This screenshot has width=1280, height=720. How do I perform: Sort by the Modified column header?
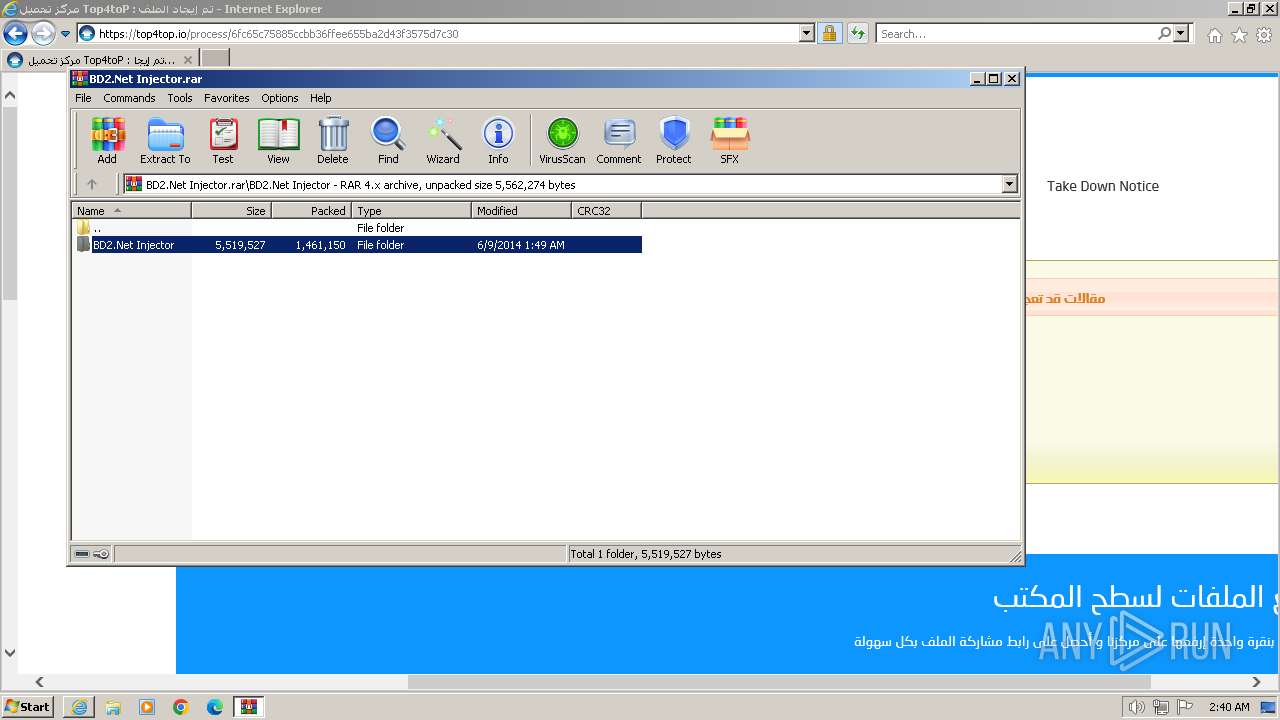(522, 210)
